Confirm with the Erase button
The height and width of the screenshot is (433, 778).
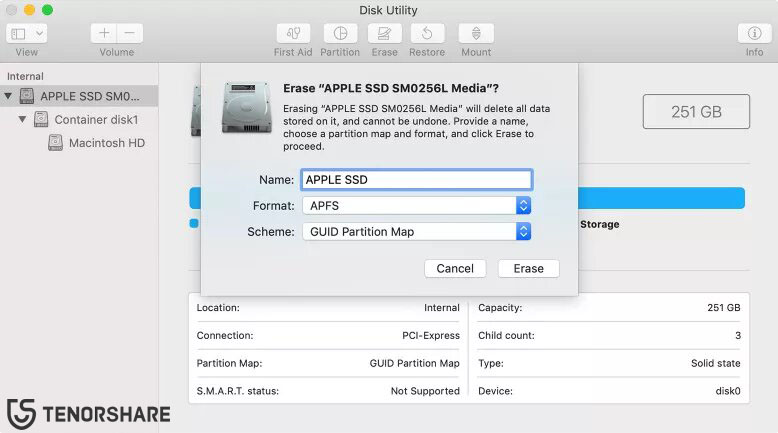[x=528, y=268]
